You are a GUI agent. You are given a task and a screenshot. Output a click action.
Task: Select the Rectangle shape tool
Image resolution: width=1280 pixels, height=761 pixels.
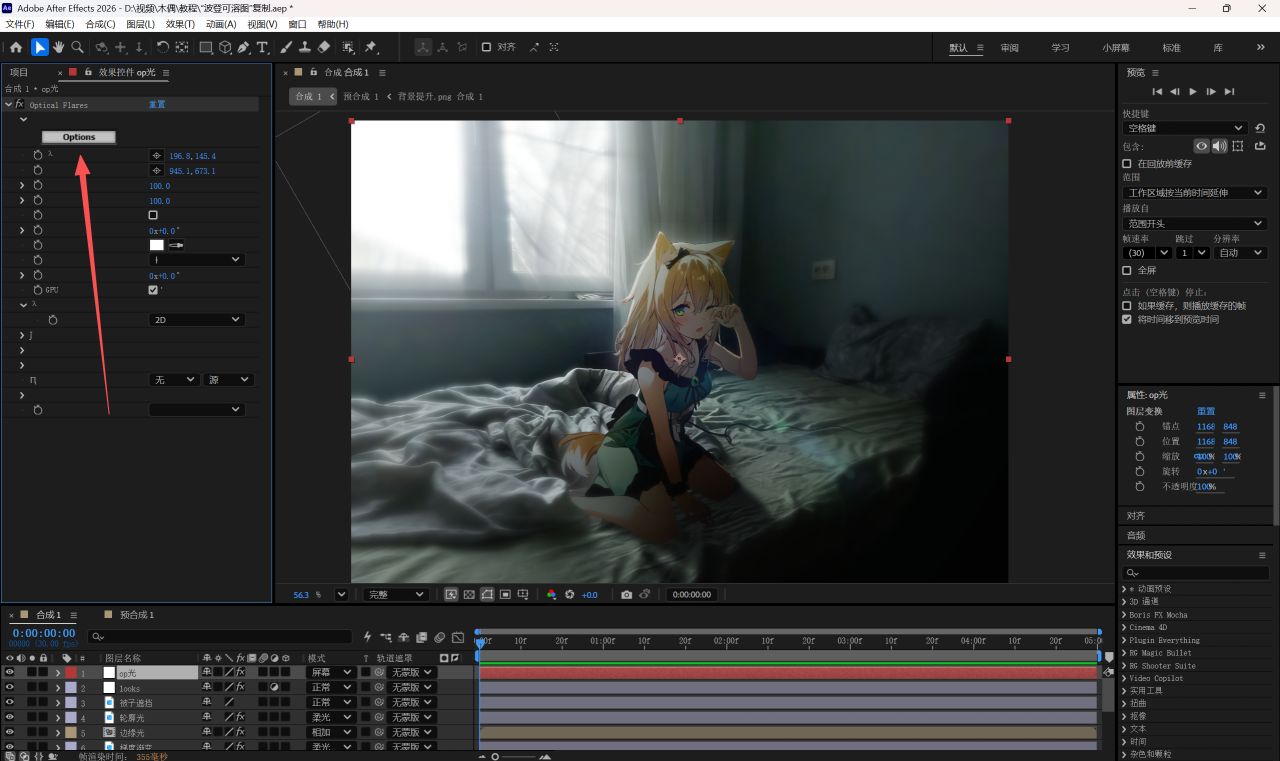click(x=206, y=47)
